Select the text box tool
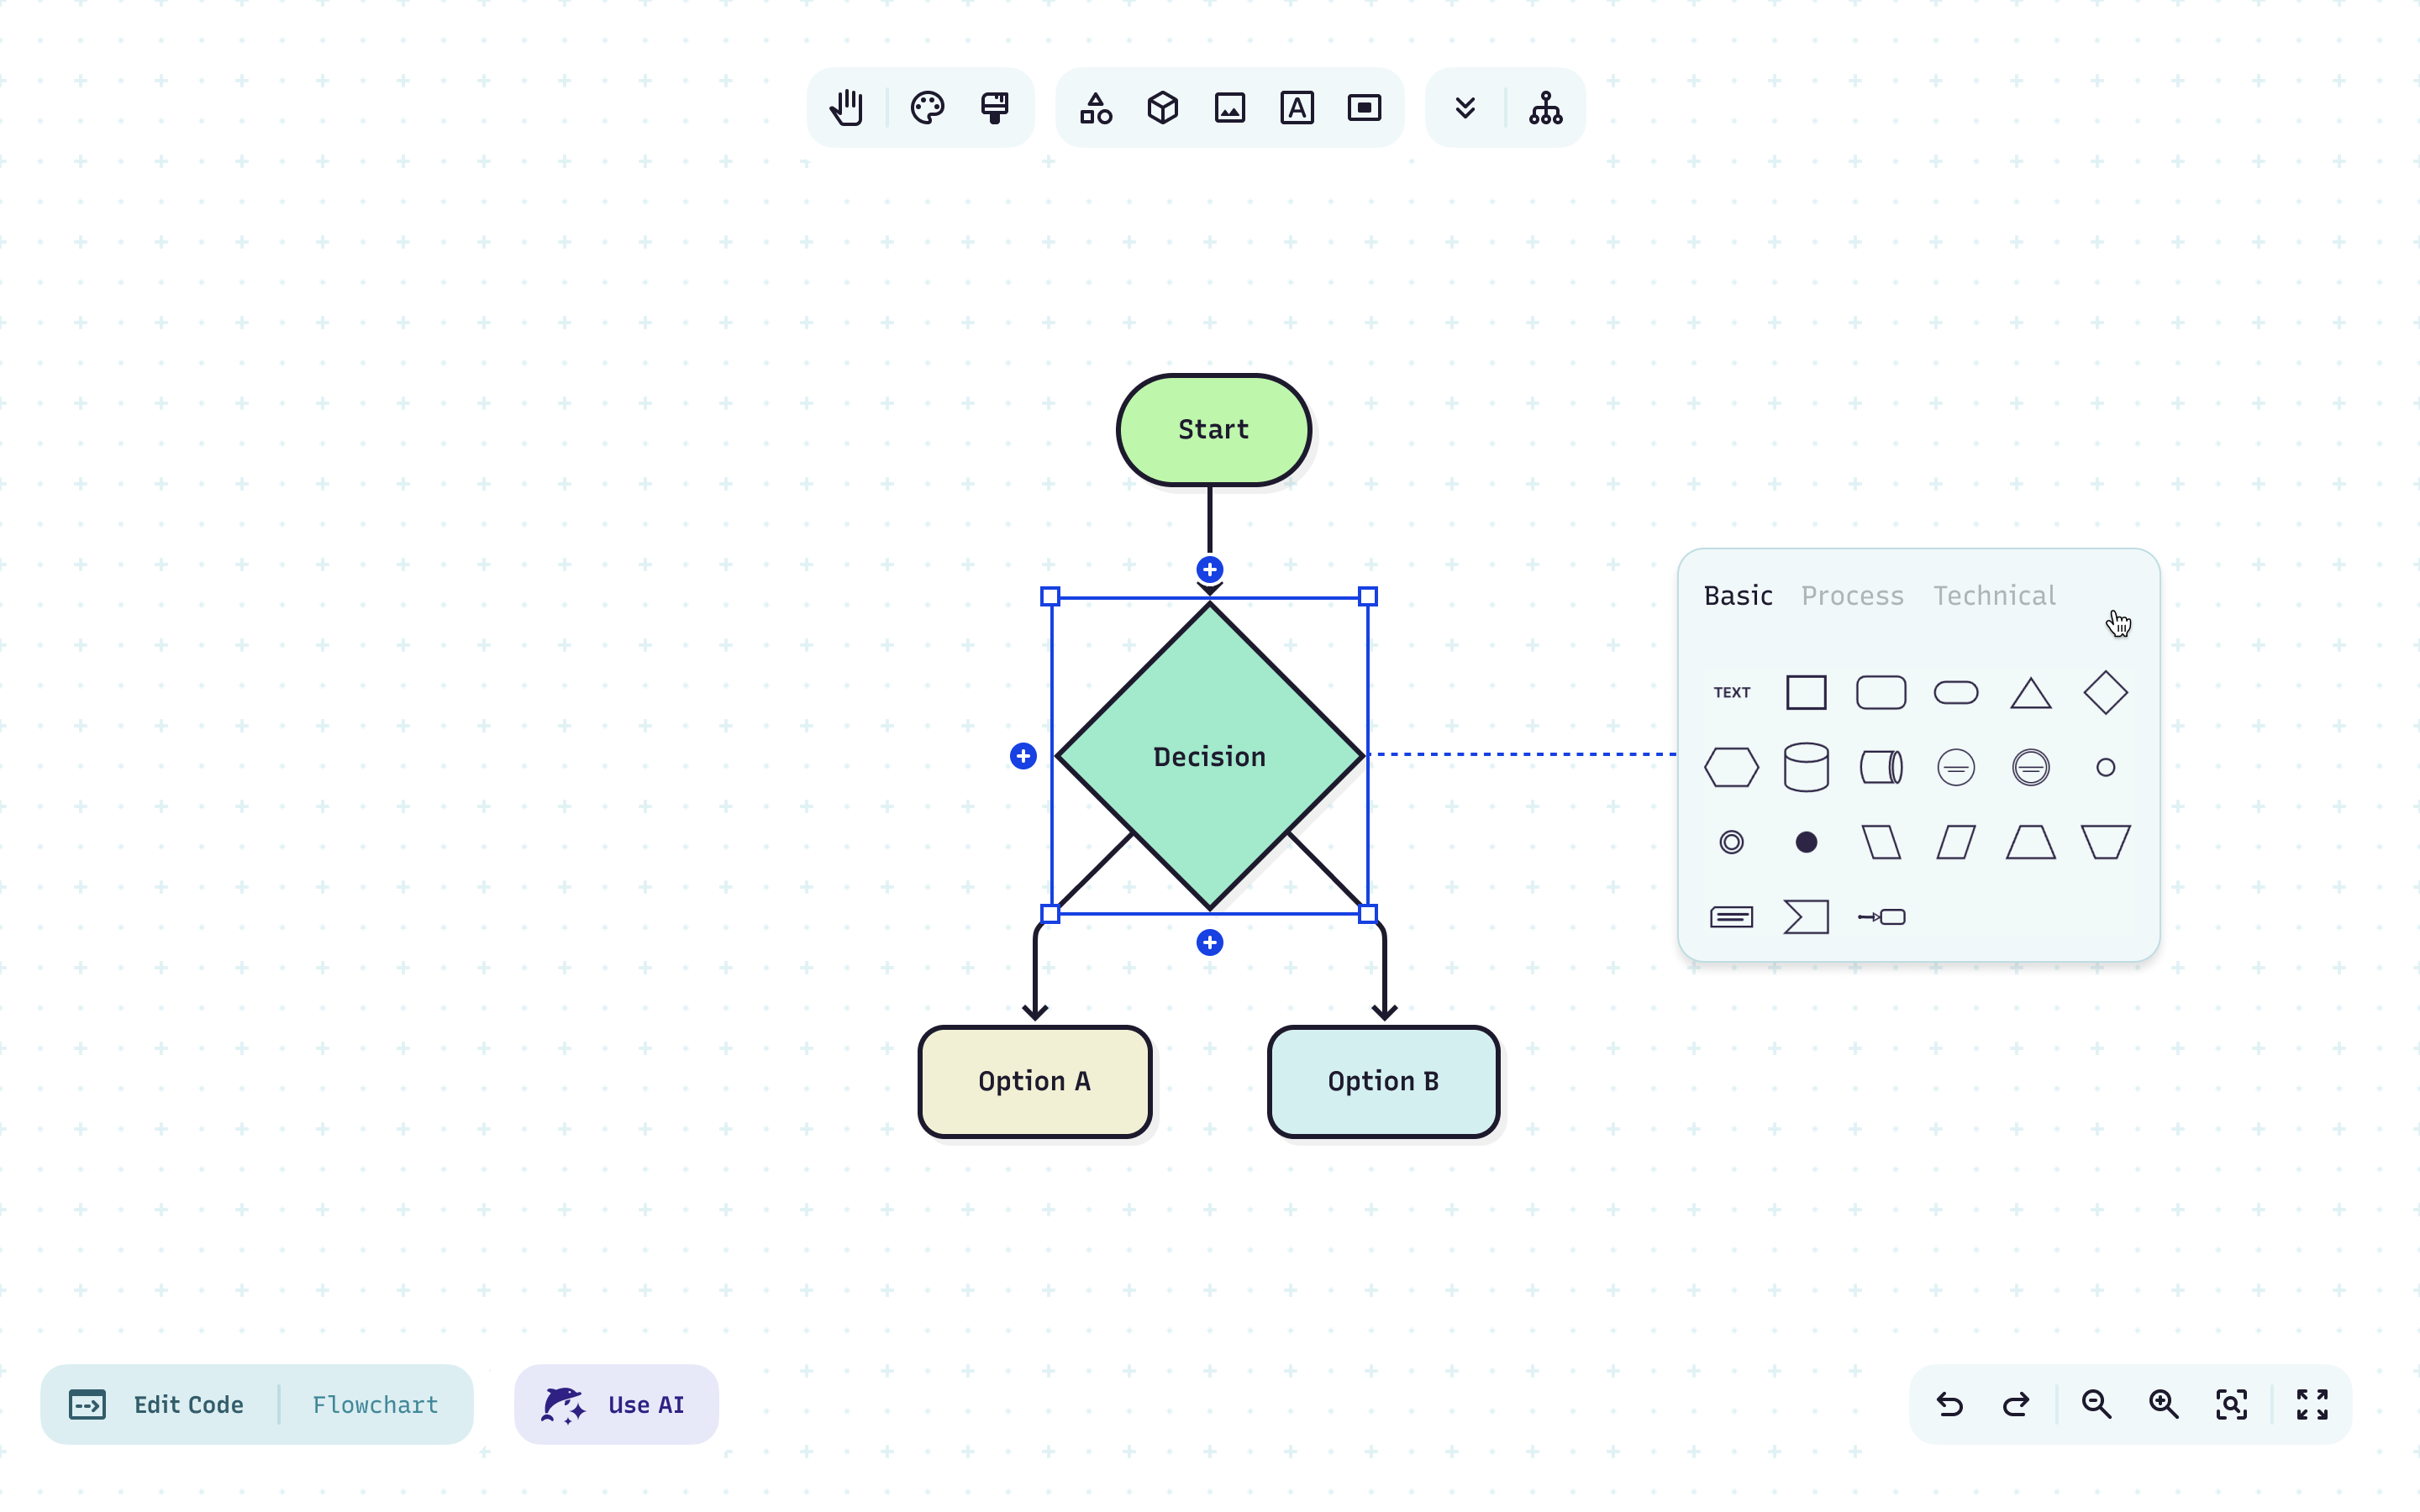This screenshot has height=1512, width=2420. click(1297, 108)
